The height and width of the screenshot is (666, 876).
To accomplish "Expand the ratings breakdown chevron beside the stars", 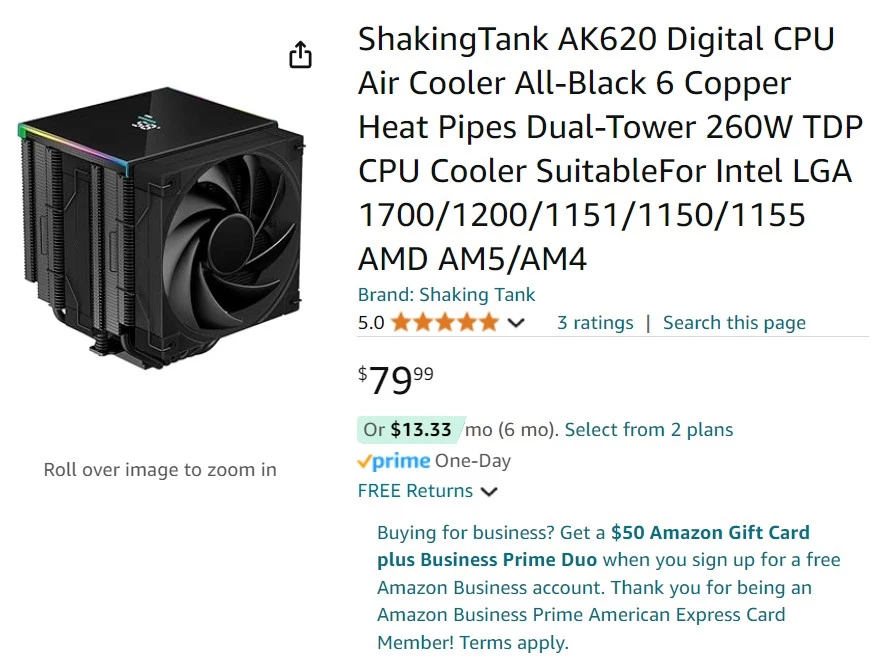I will [513, 322].
